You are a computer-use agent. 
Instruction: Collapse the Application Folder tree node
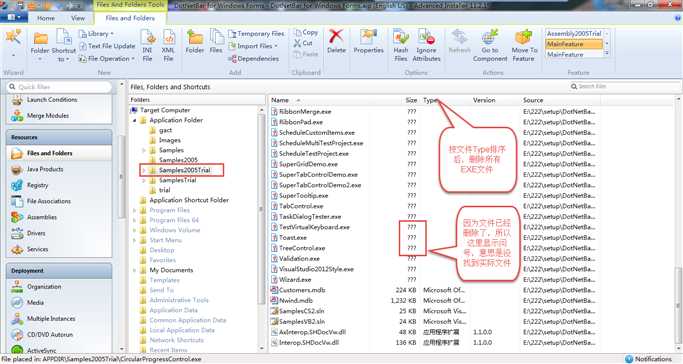coord(135,120)
